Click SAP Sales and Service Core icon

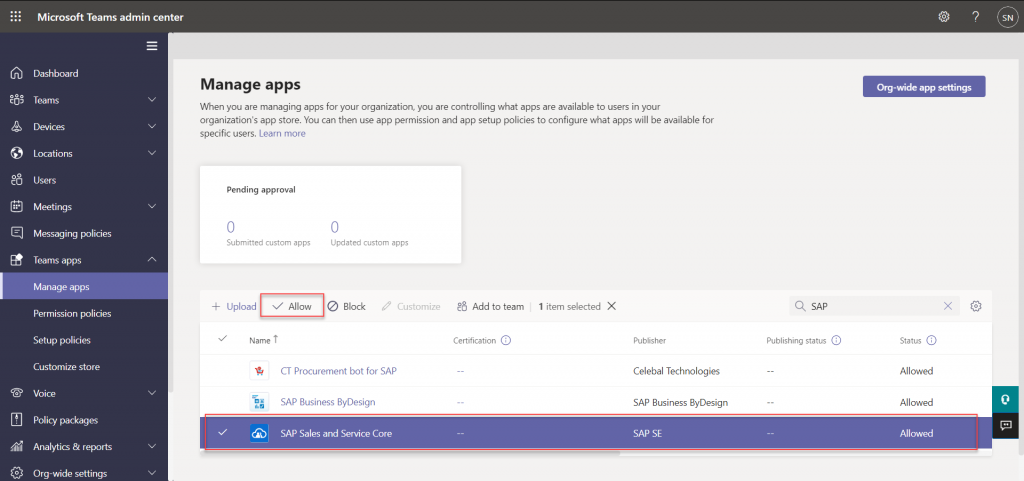[x=259, y=433]
